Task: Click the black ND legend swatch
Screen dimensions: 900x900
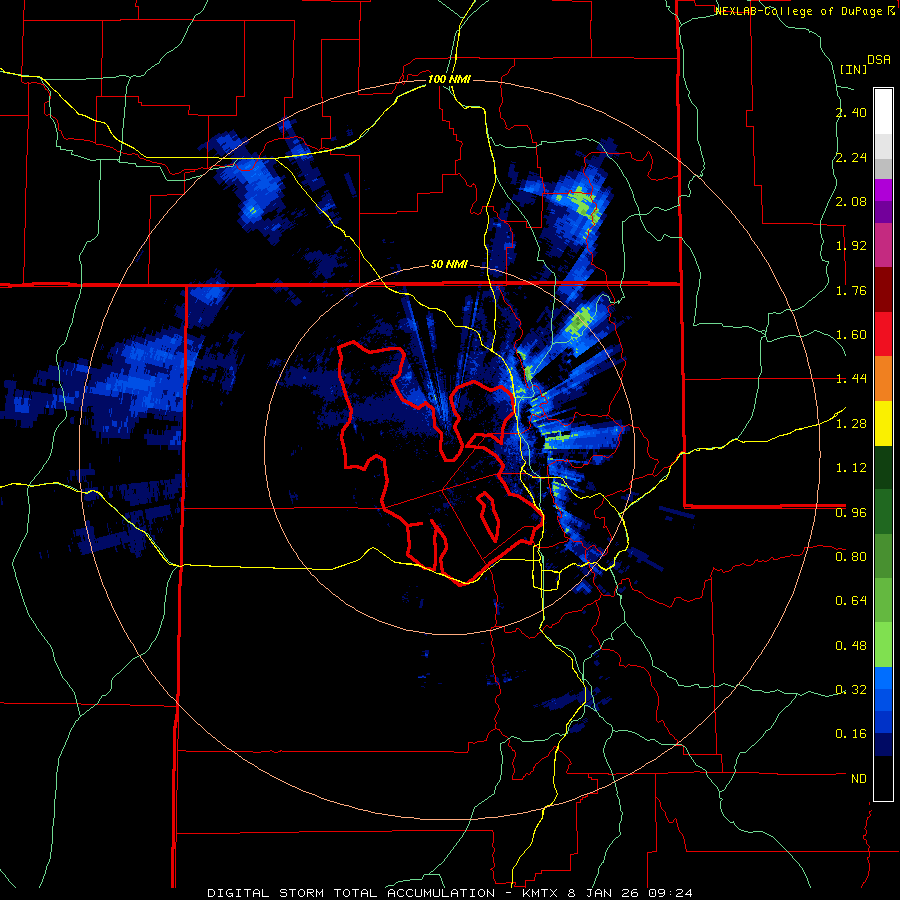Action: pos(883,779)
